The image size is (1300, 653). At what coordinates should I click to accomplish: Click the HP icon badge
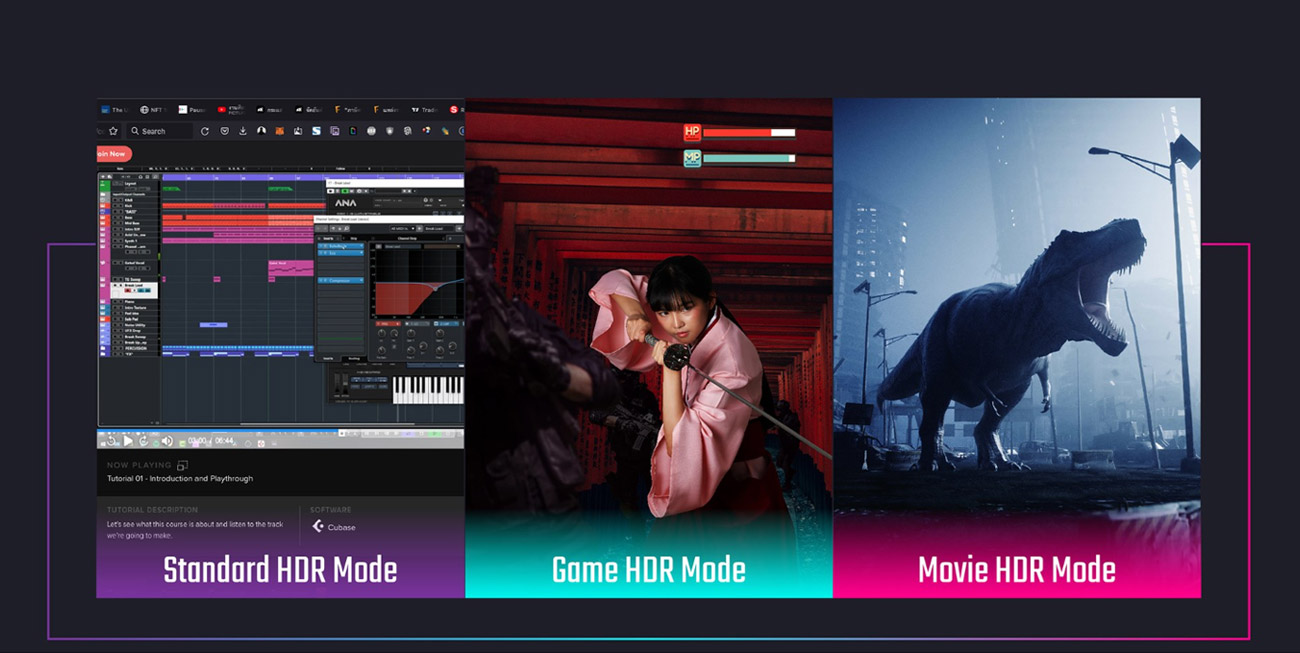pyautogui.click(x=692, y=132)
